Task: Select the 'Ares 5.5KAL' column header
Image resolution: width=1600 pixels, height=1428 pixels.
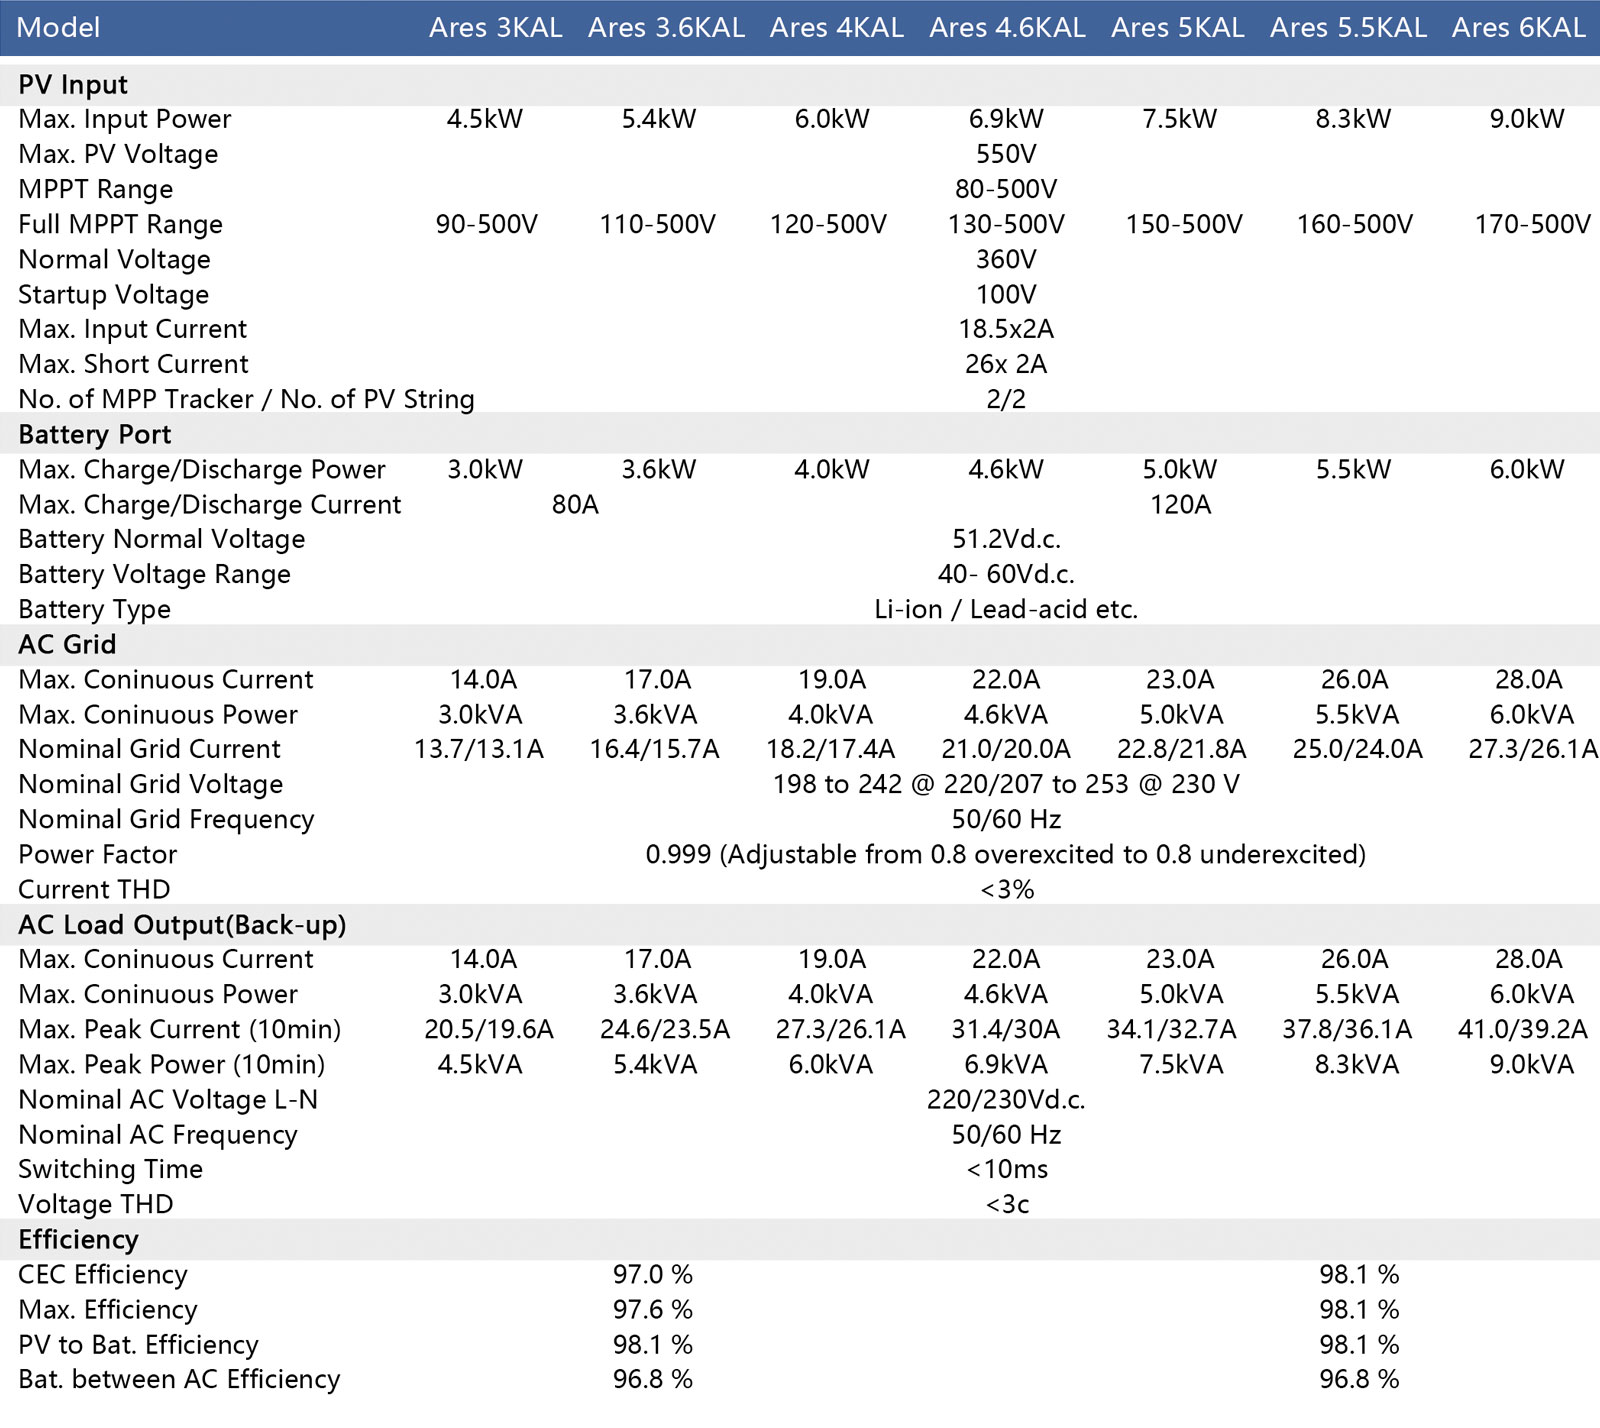Action: (1348, 27)
